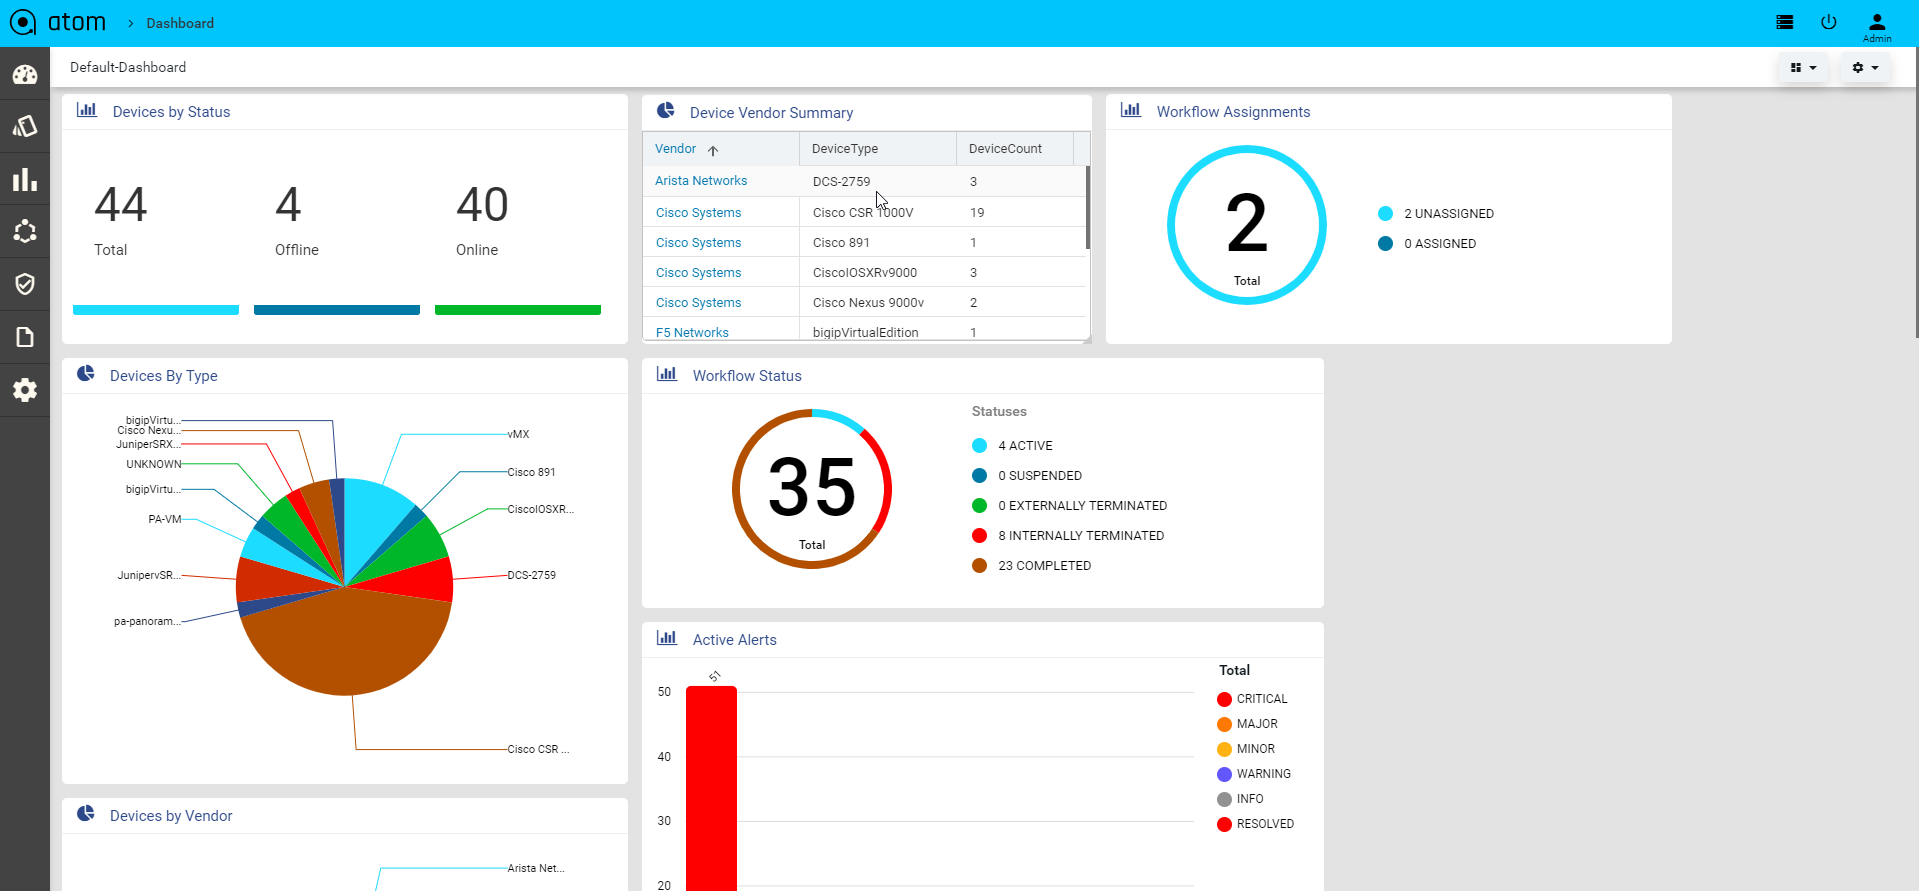
Task: Select the Default-Dashboard title
Action: coord(128,67)
